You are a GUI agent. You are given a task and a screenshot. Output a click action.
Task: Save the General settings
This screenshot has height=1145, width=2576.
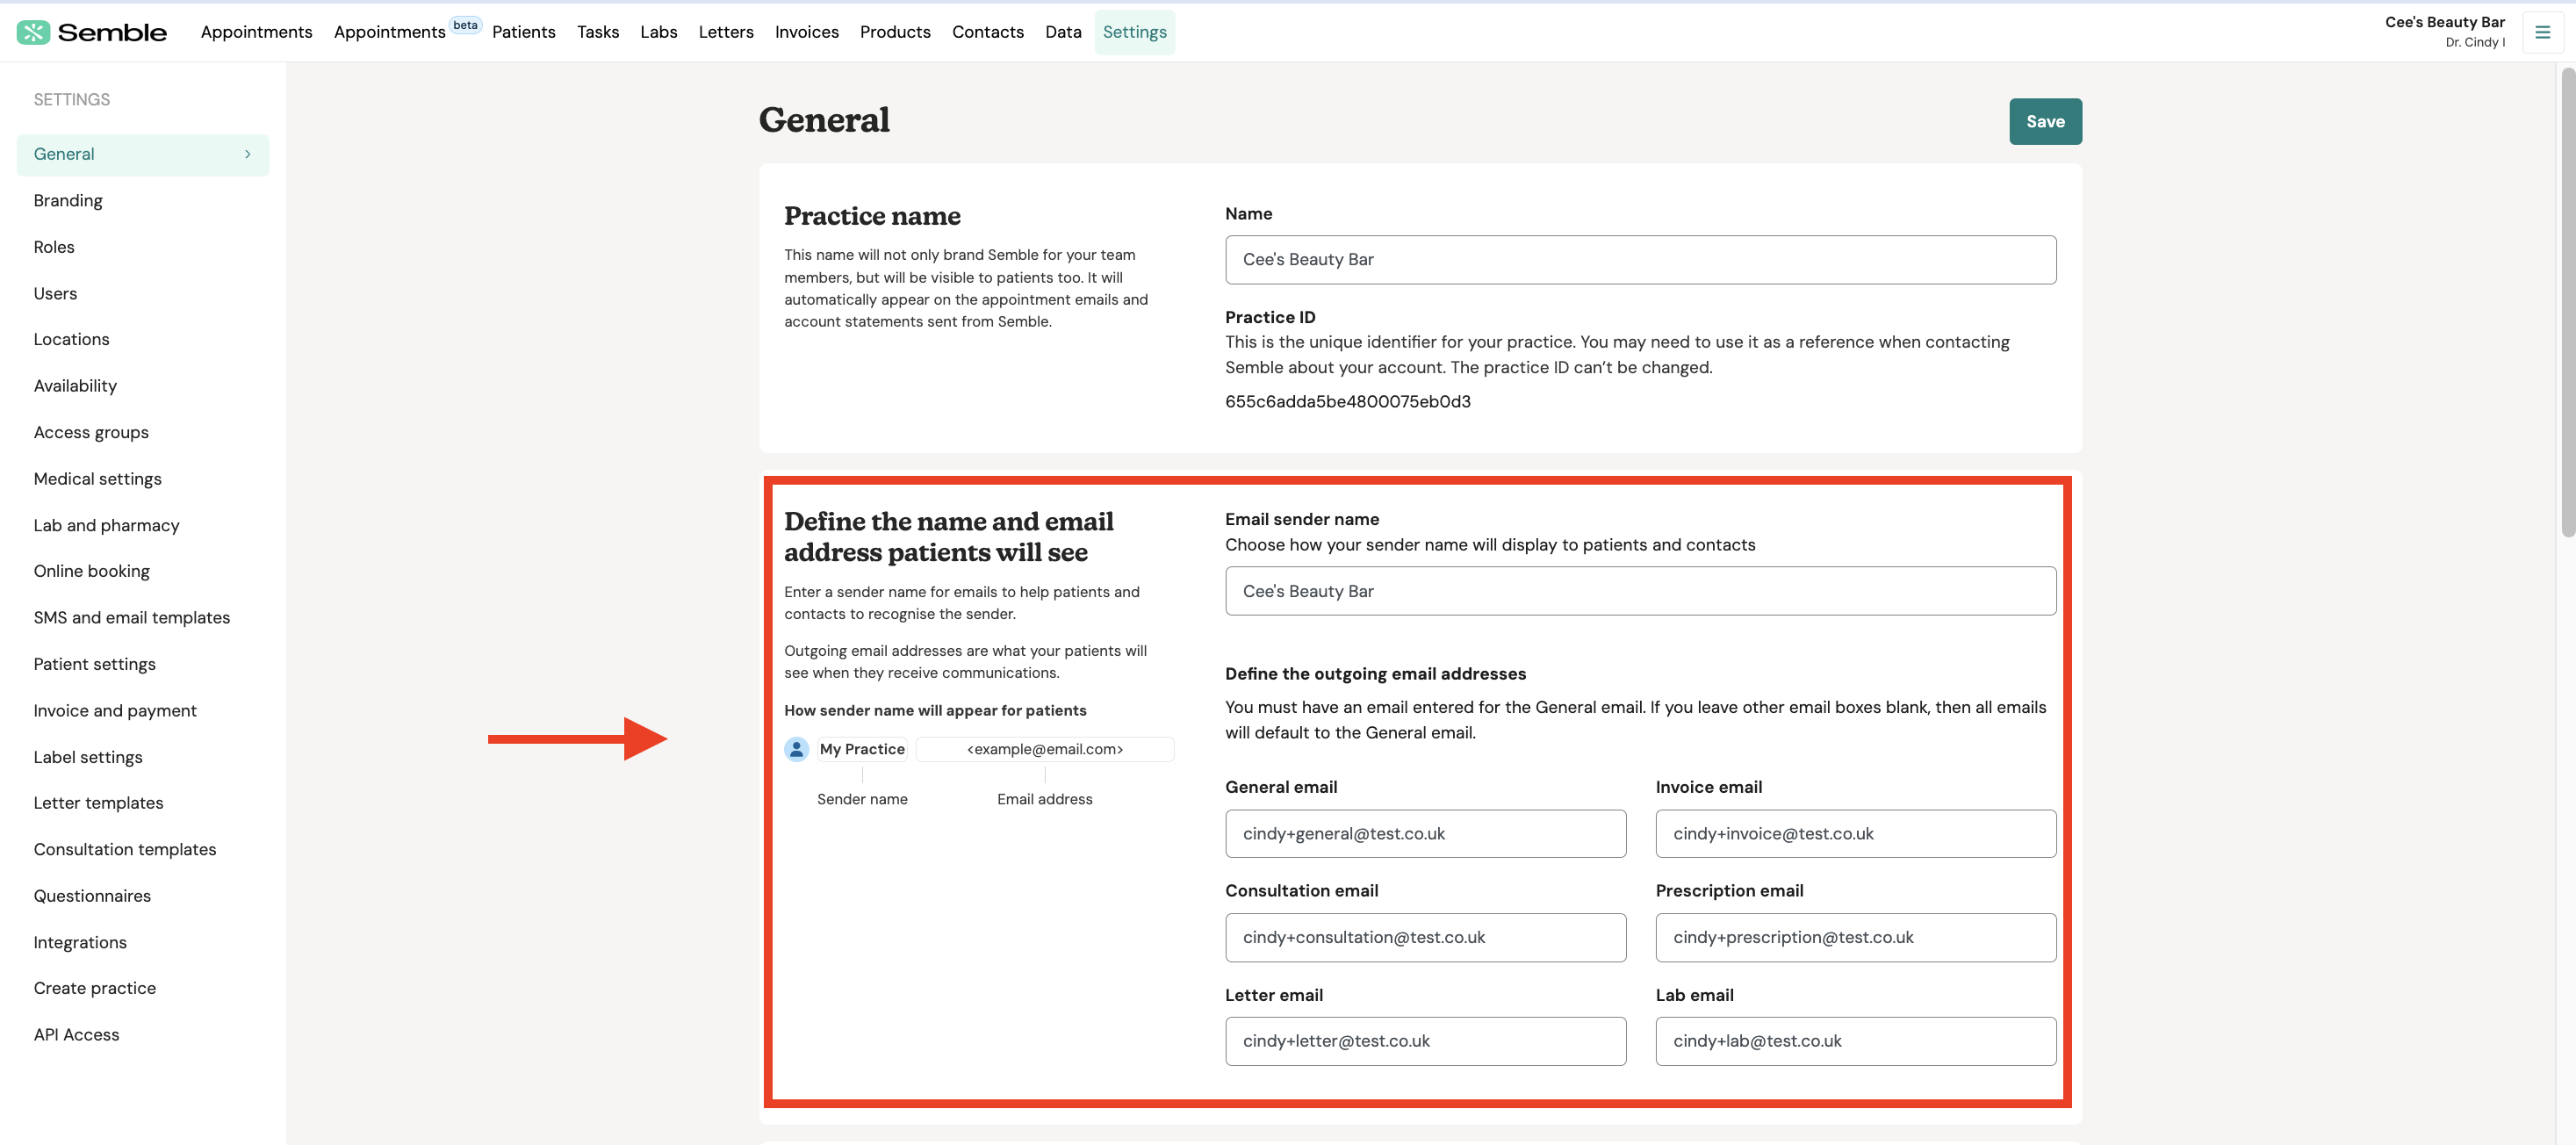2045,121
